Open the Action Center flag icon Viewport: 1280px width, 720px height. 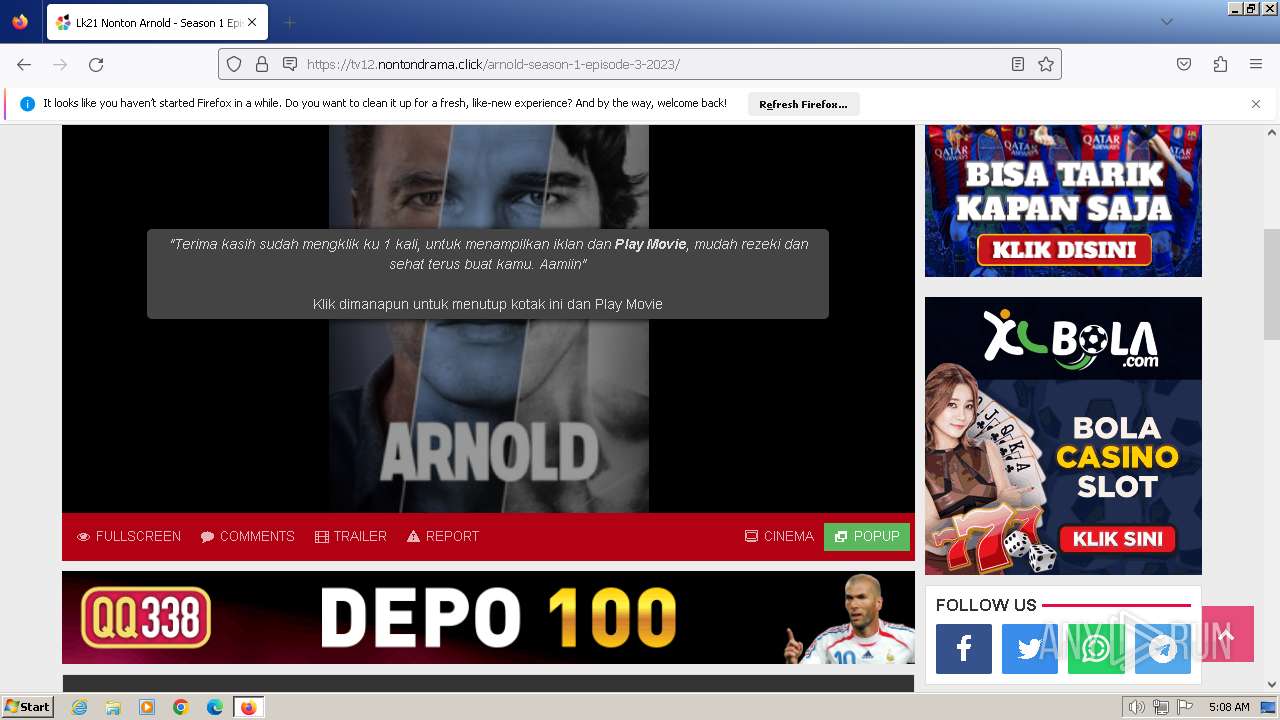(x=1185, y=707)
